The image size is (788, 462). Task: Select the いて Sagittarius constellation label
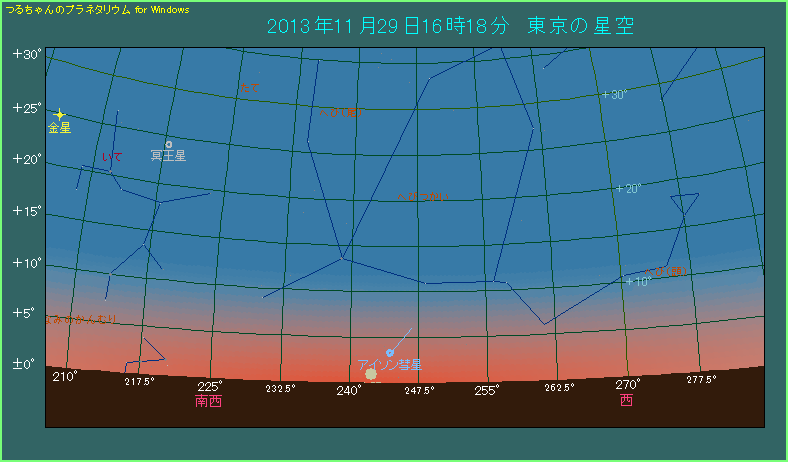(x=112, y=157)
